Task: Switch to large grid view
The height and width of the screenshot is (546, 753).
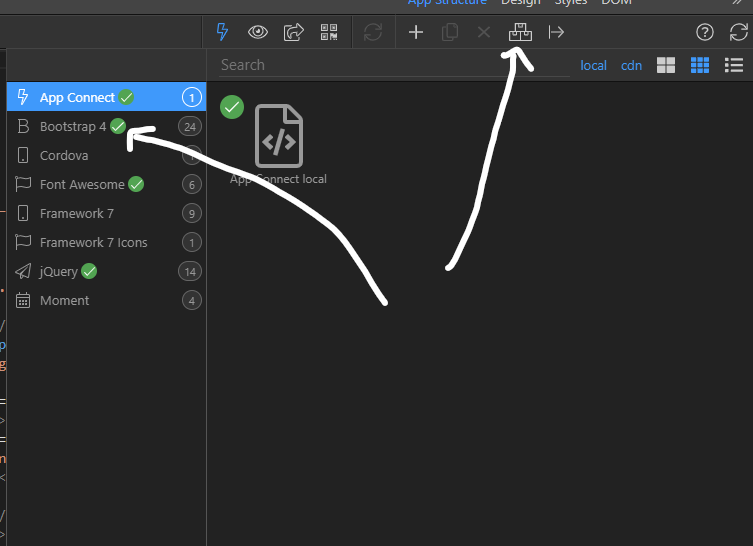Action: pyautogui.click(x=666, y=65)
